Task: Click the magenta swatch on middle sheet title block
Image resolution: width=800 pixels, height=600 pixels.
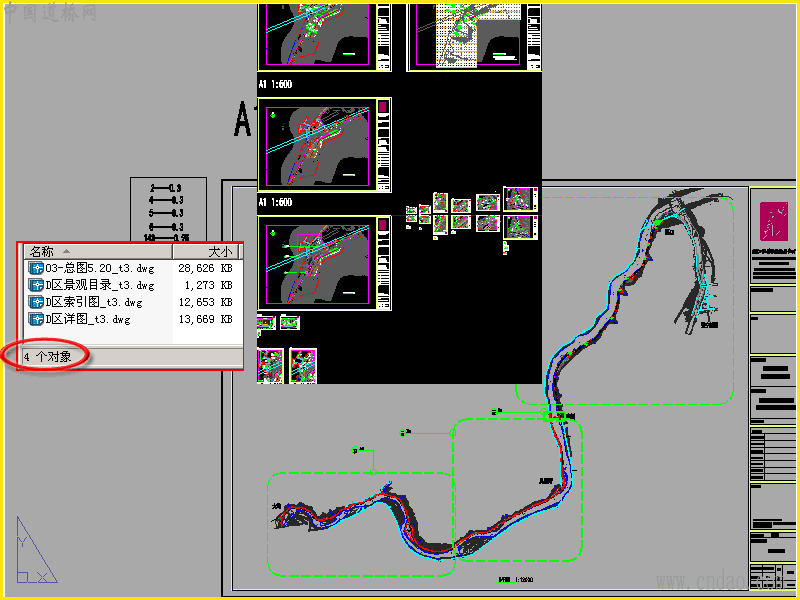Action: pos(383,106)
